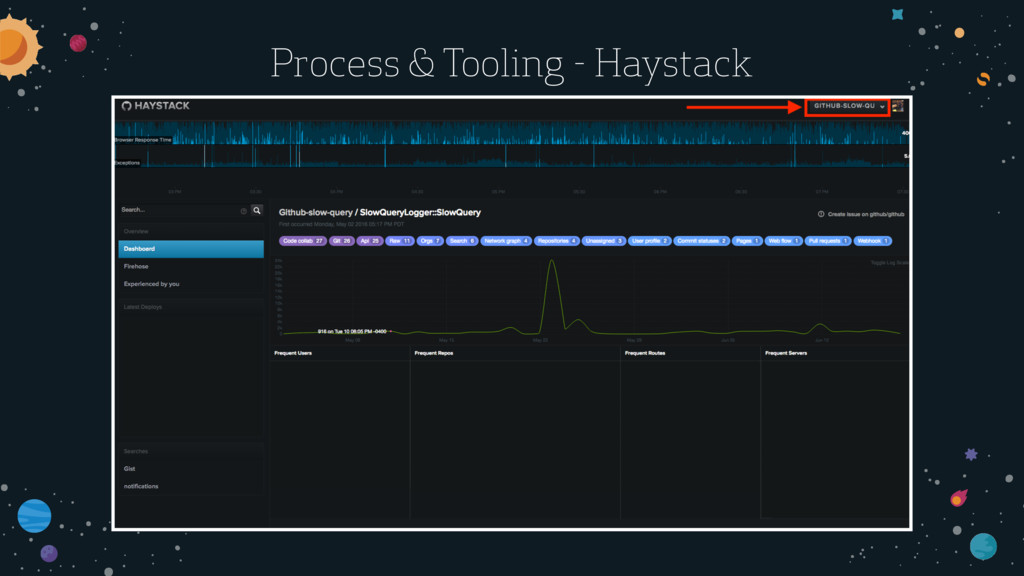The image size is (1024, 576).
Task: Click the Frequent Servers column header
Action: click(786, 353)
